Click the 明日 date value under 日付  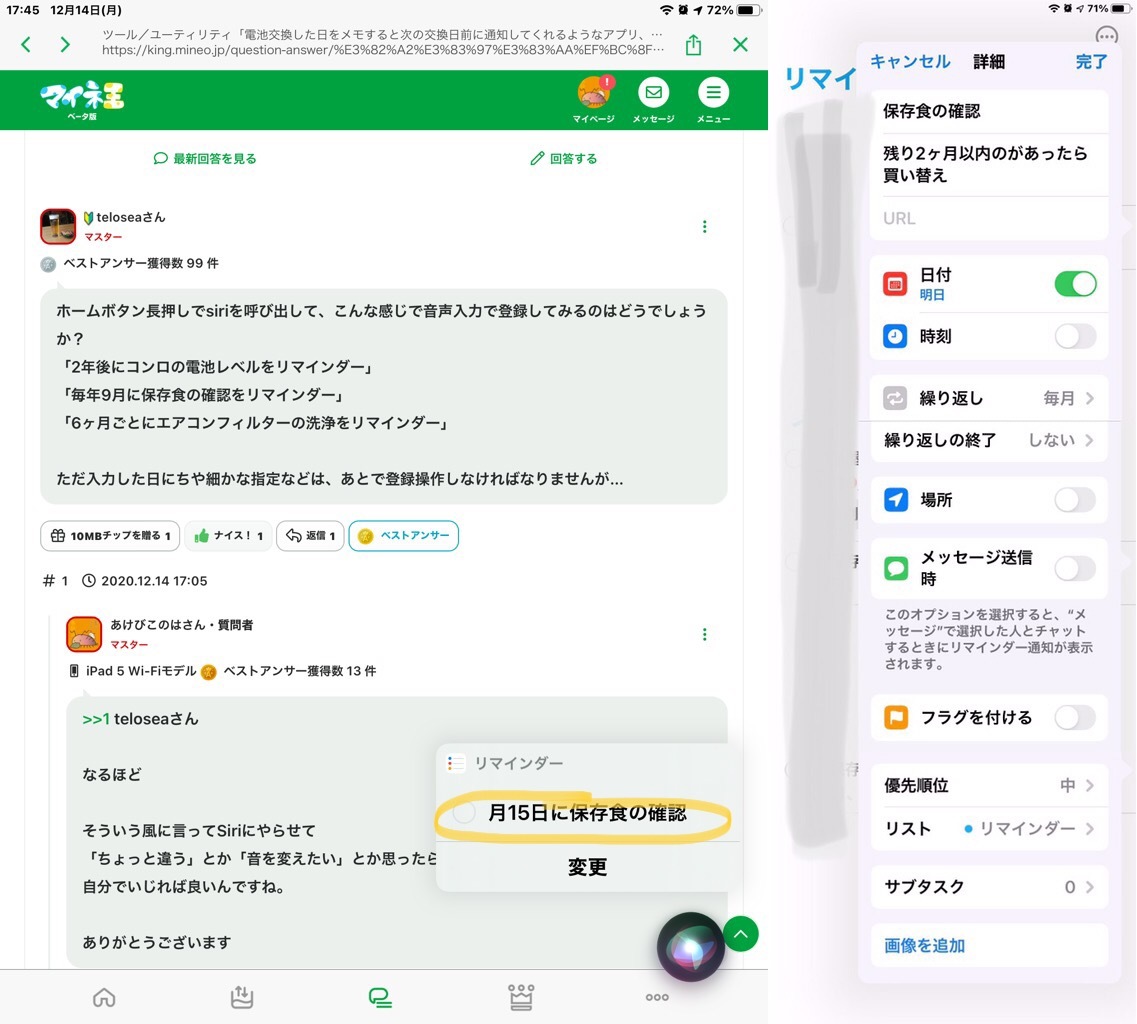[932, 295]
